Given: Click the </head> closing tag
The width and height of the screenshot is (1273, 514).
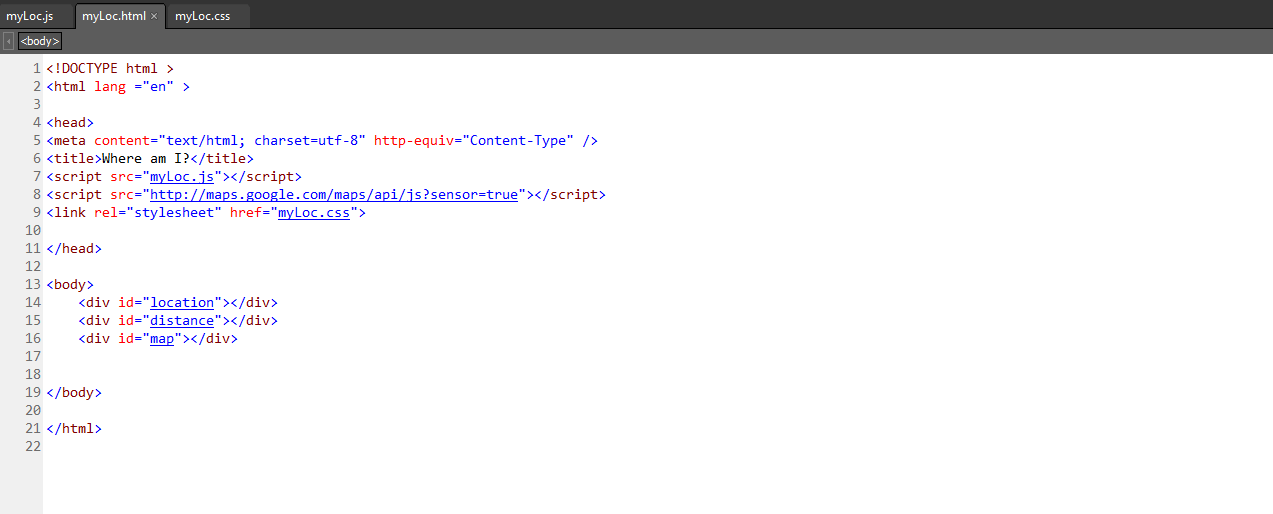Looking at the screenshot, I should point(74,249).
